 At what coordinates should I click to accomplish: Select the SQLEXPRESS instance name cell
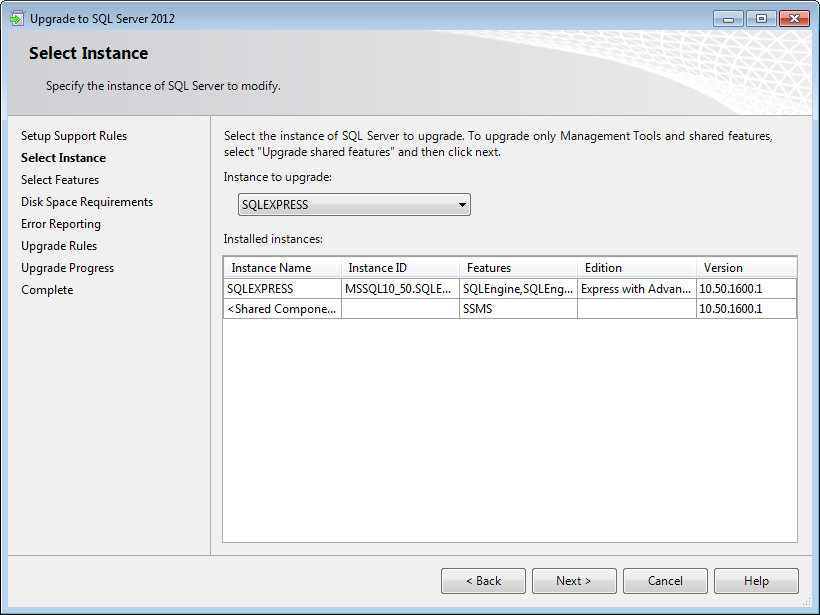click(x=282, y=289)
